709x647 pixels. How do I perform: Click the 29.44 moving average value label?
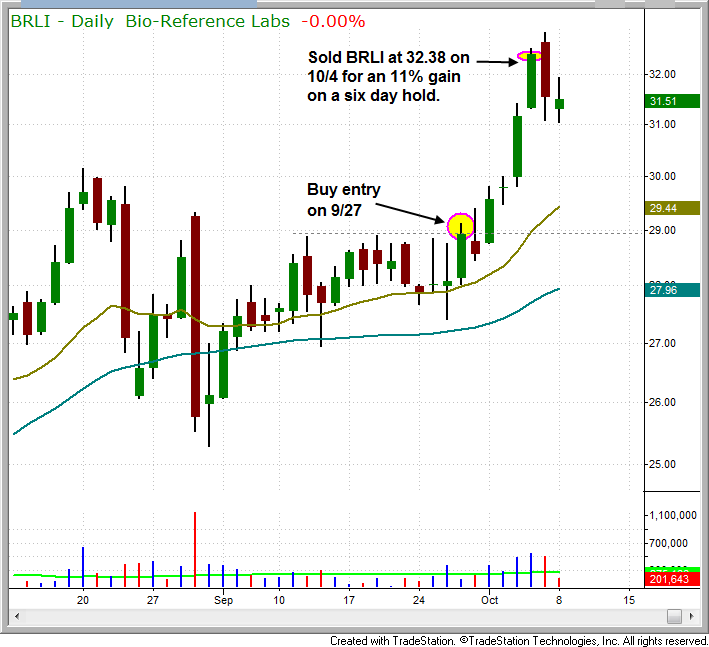[x=672, y=208]
